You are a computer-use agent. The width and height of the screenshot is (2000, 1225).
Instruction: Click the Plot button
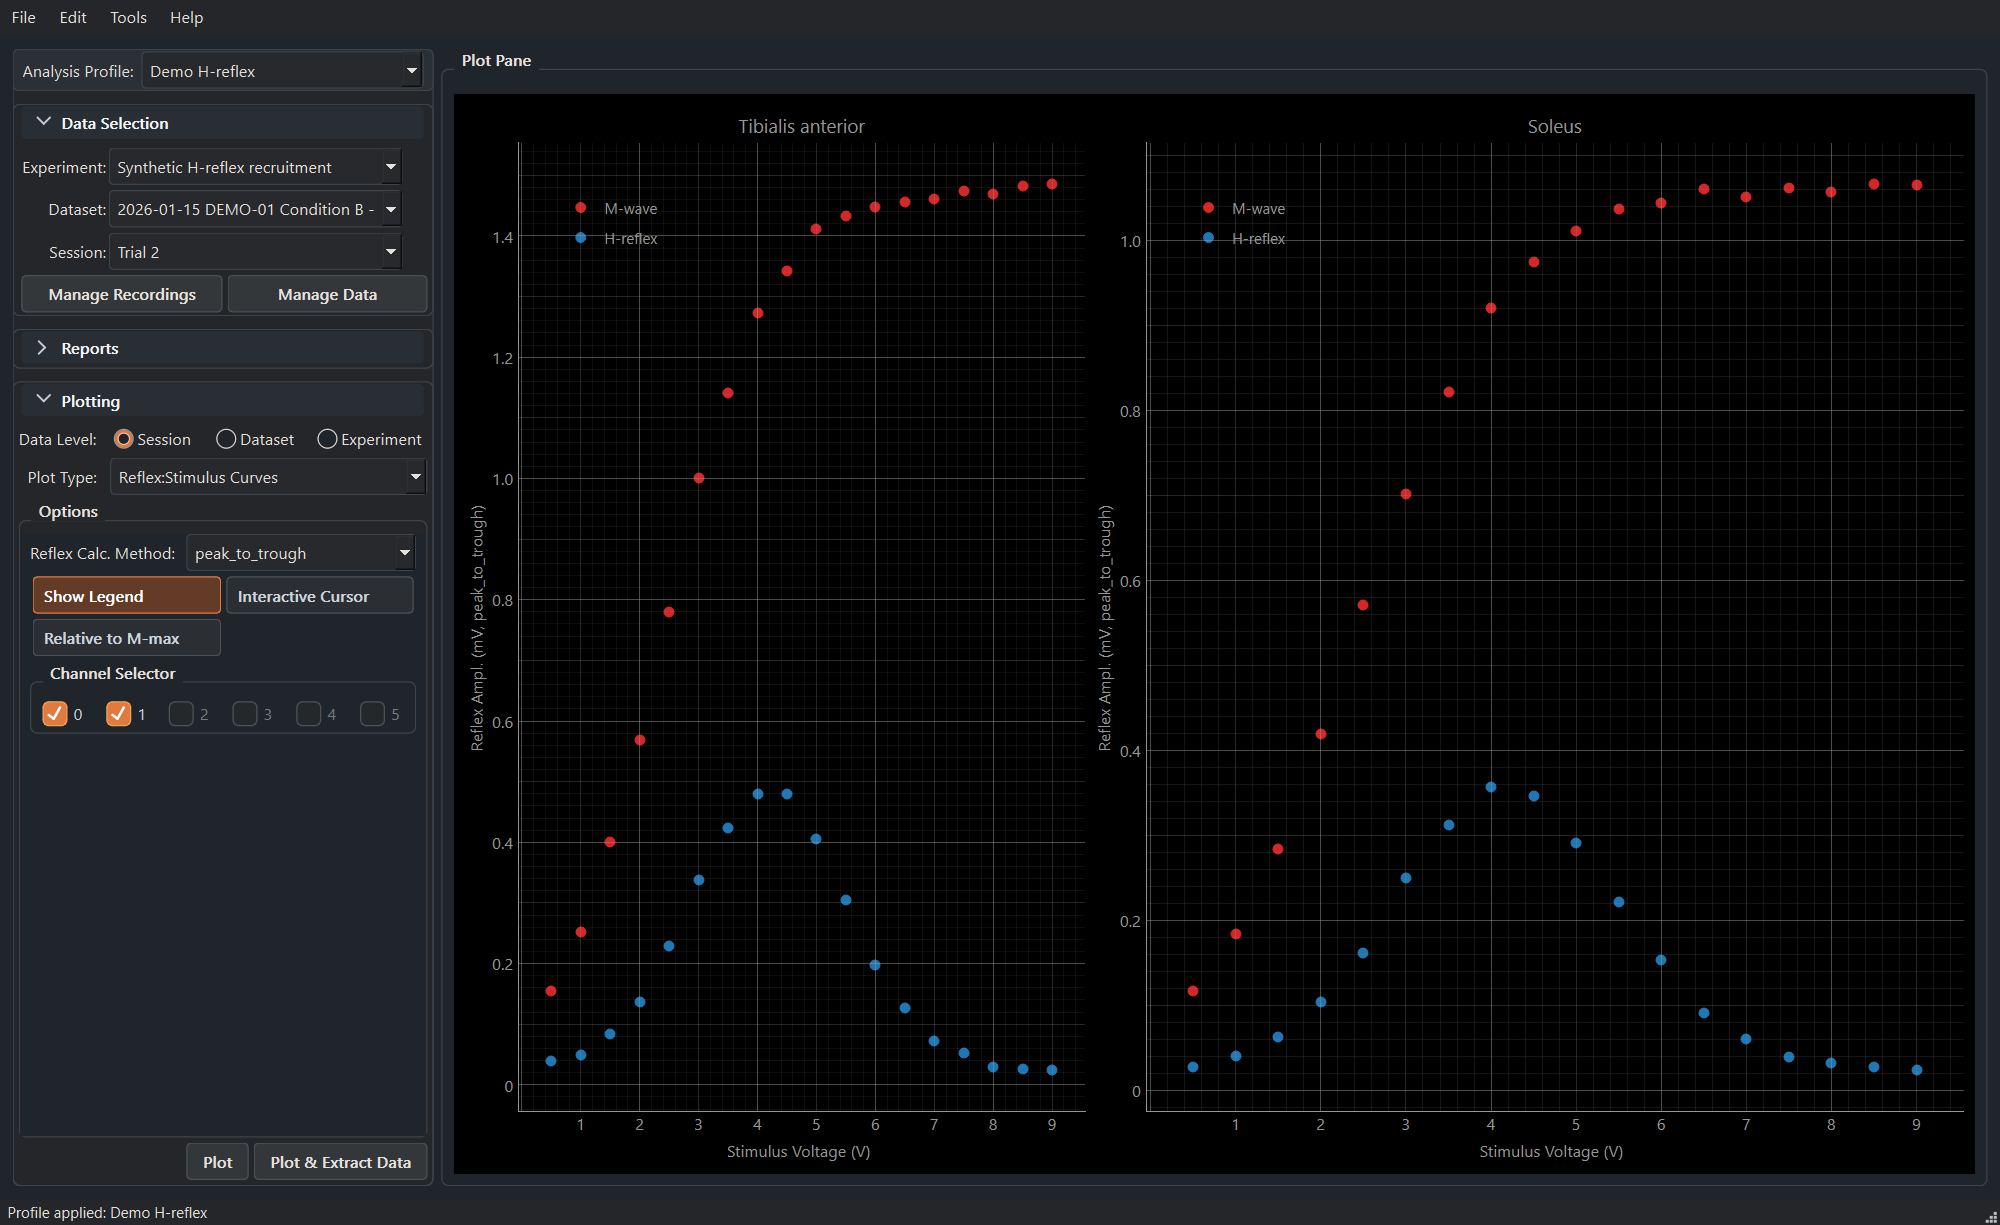[217, 1162]
